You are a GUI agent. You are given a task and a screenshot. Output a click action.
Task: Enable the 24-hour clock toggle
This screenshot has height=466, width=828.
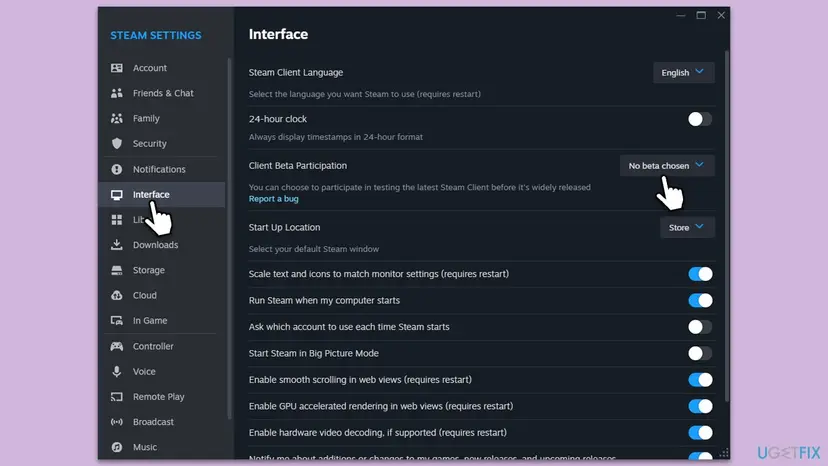tap(700, 119)
